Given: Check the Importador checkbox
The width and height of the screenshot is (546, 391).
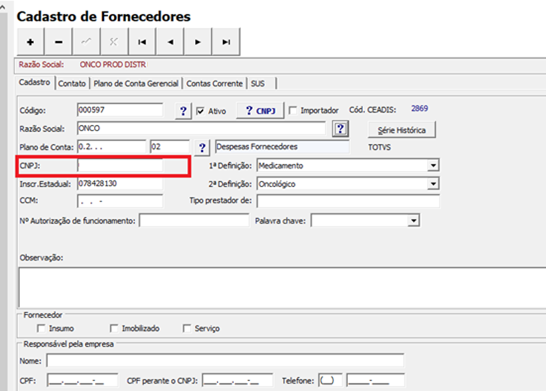Looking at the screenshot, I should pos(293,111).
